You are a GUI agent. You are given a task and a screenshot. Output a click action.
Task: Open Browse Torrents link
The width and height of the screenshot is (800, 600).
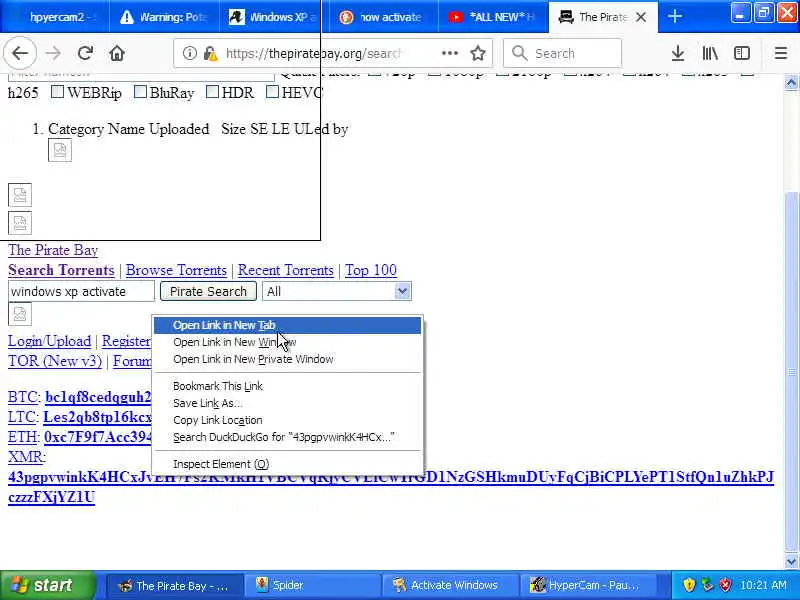176,270
